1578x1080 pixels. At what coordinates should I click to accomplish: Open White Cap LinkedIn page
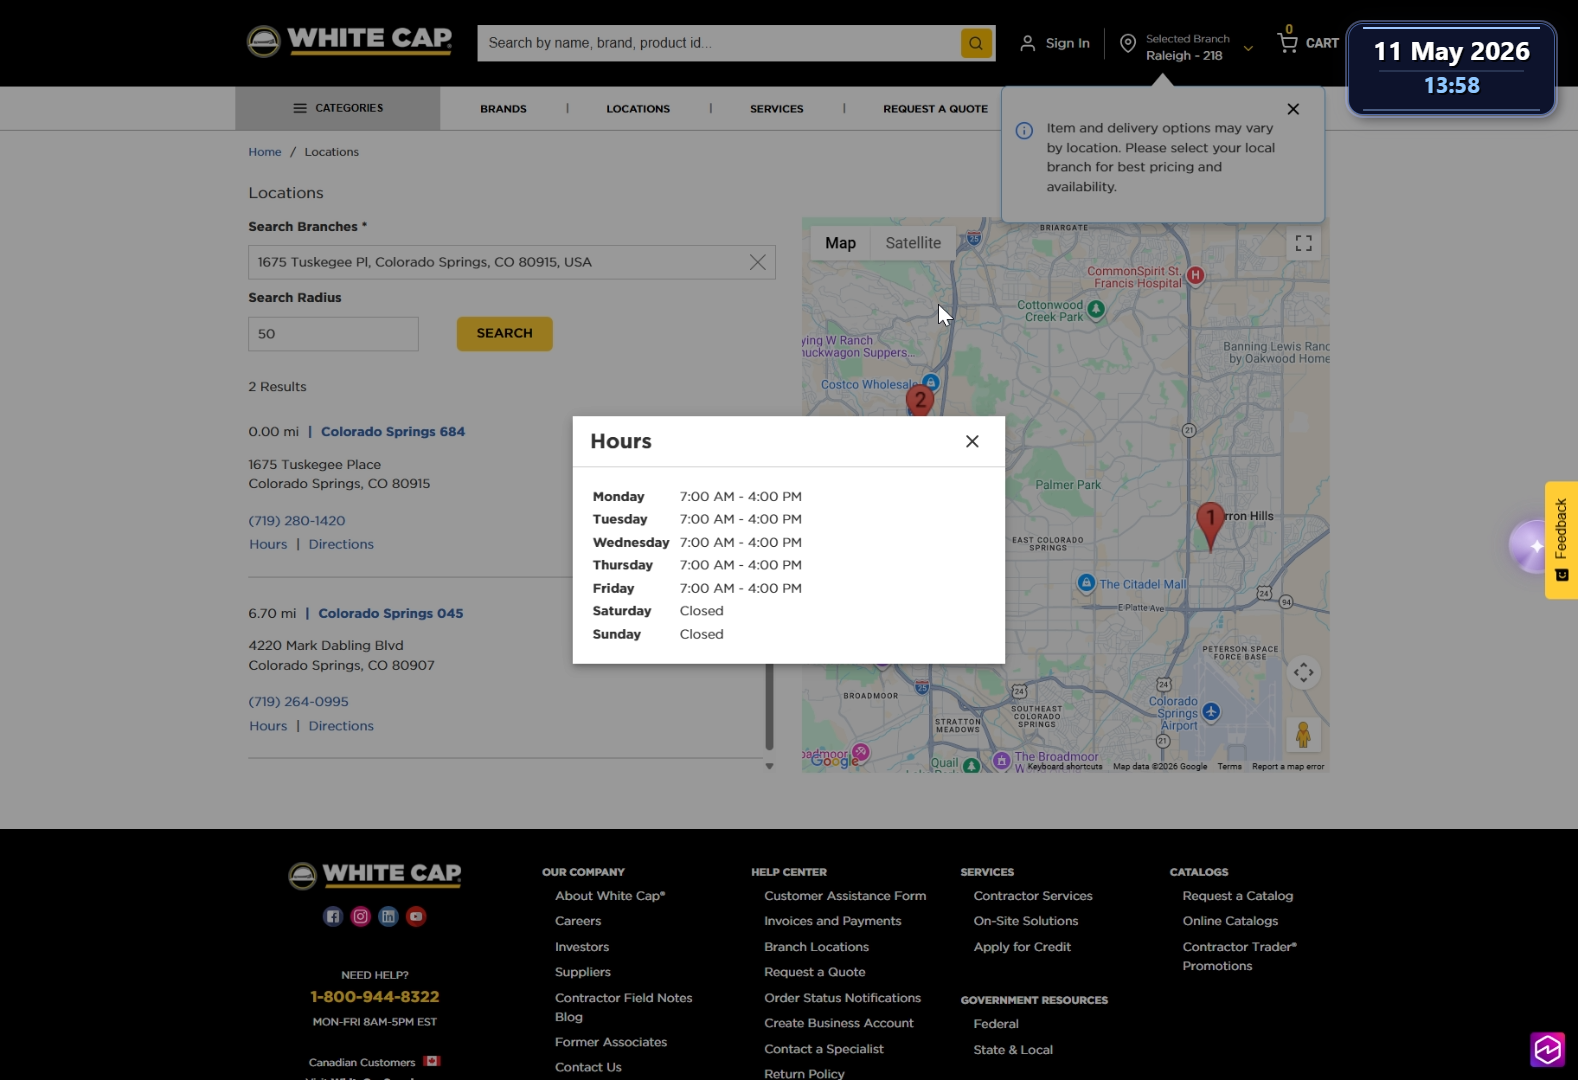(x=389, y=916)
